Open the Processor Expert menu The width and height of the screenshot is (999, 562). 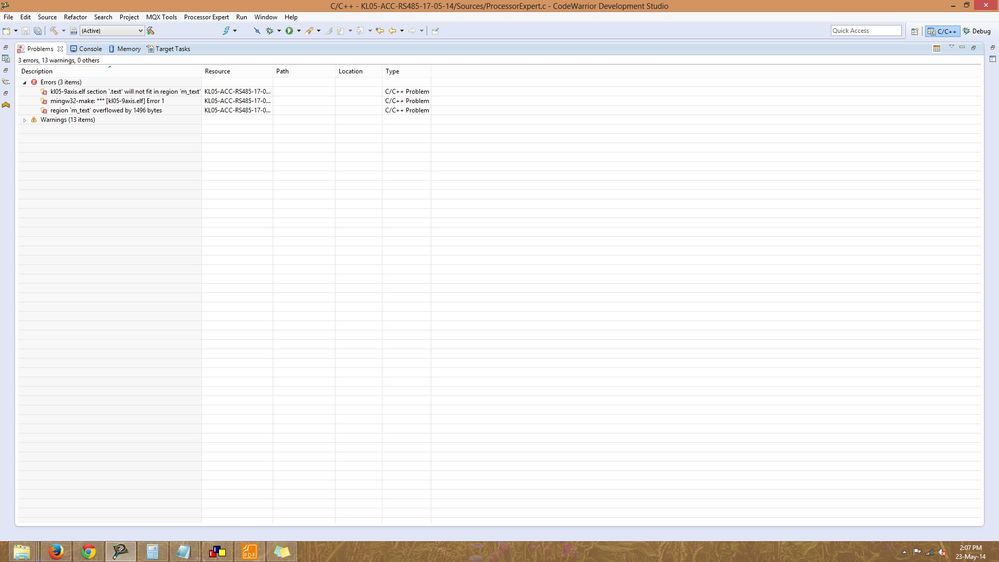(x=206, y=17)
